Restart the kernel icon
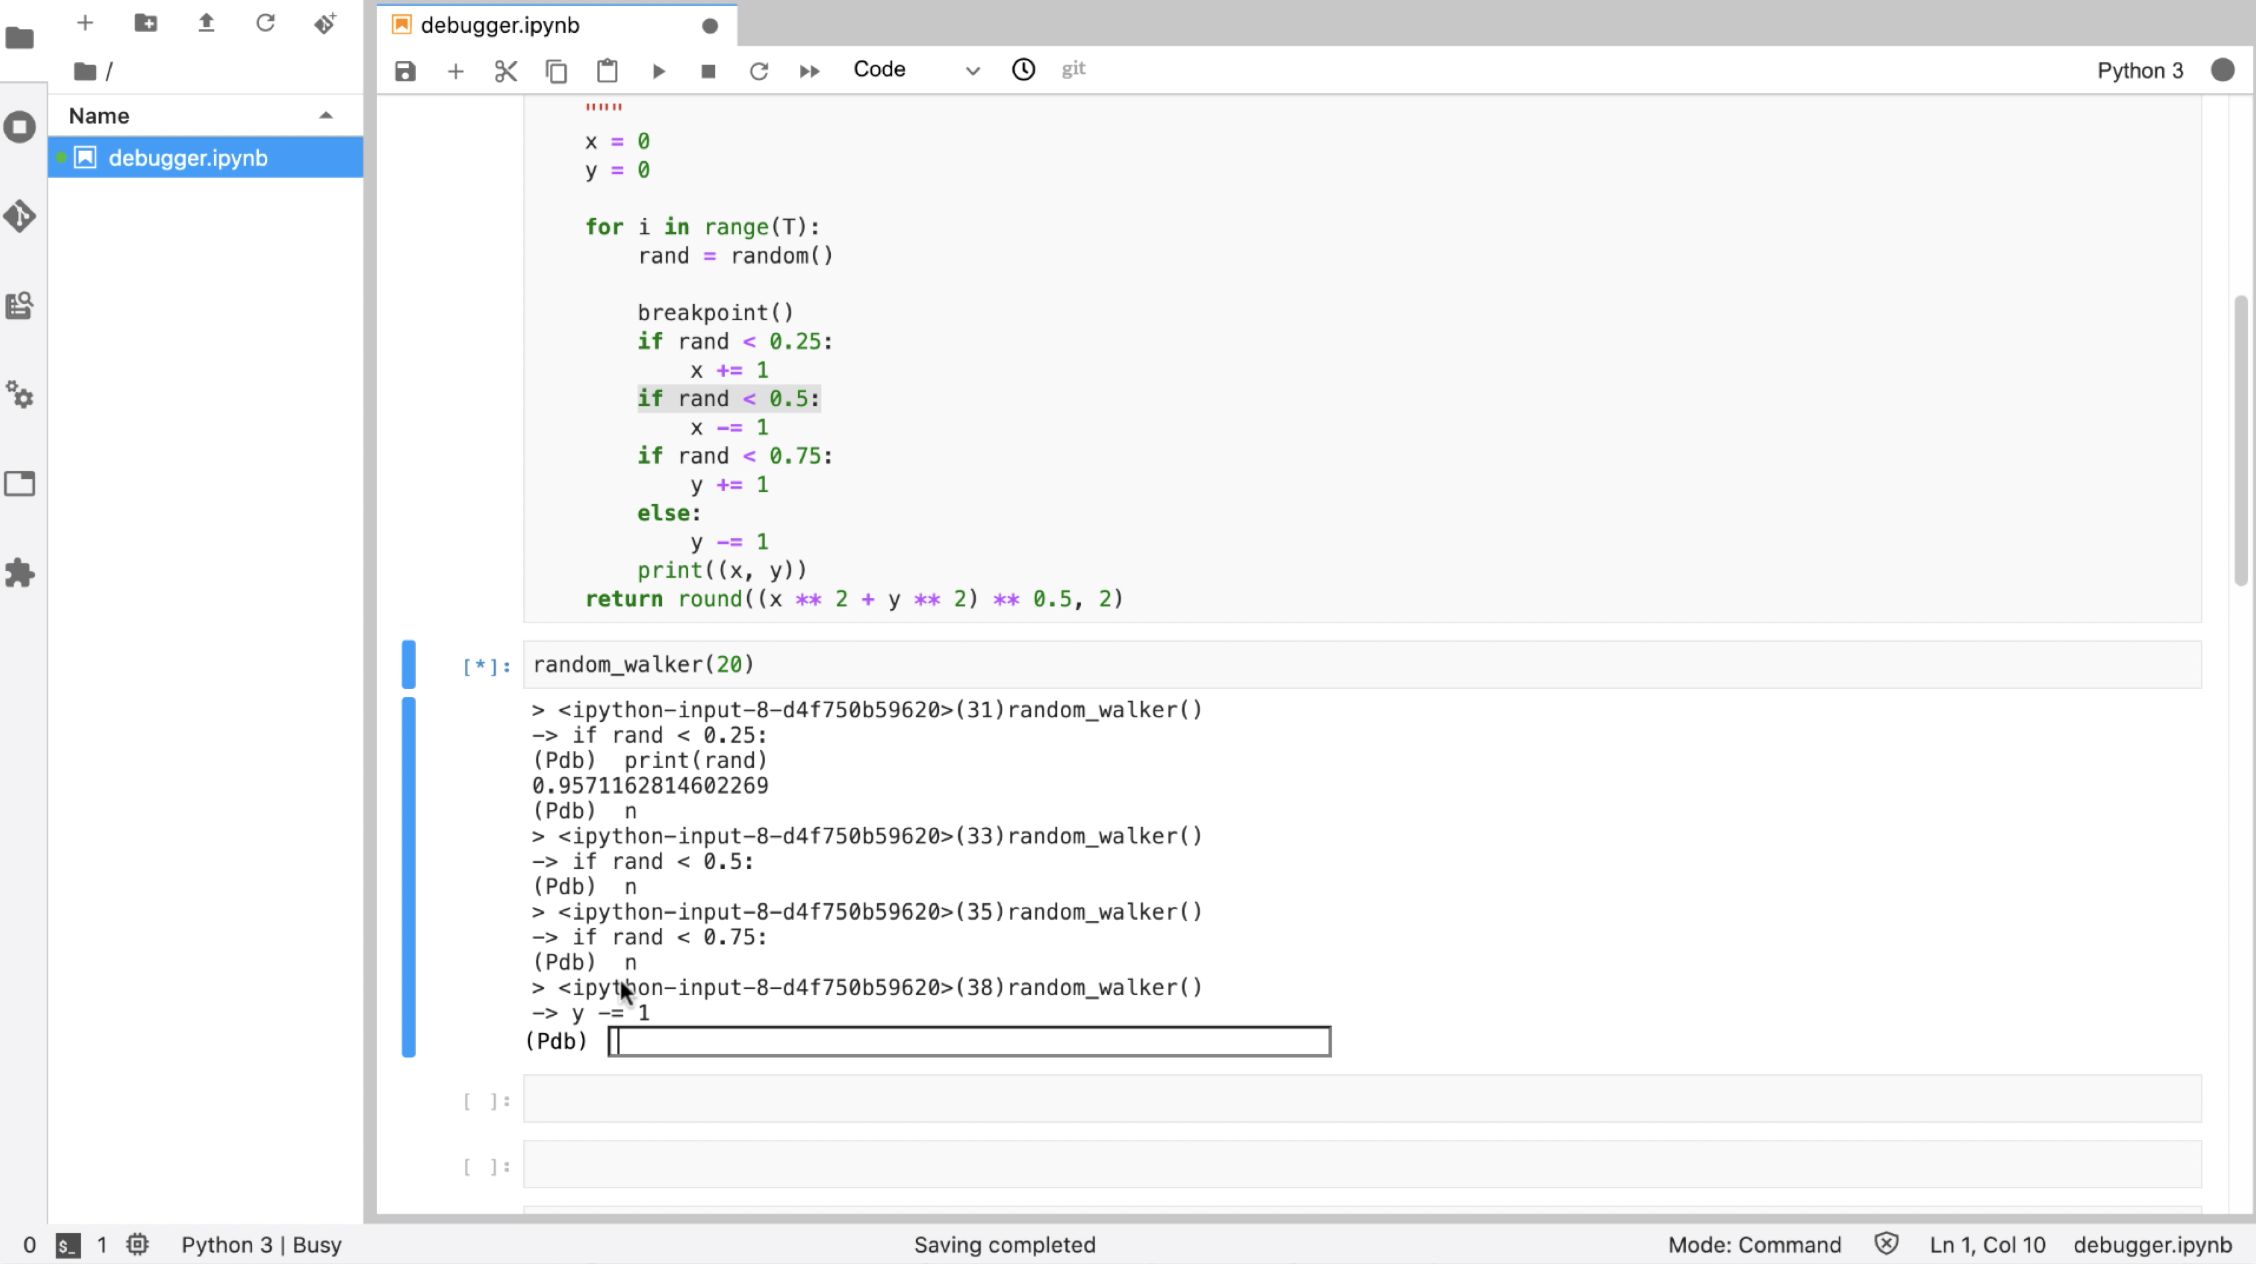Viewport: 2256px width, 1264px height. pos(759,71)
